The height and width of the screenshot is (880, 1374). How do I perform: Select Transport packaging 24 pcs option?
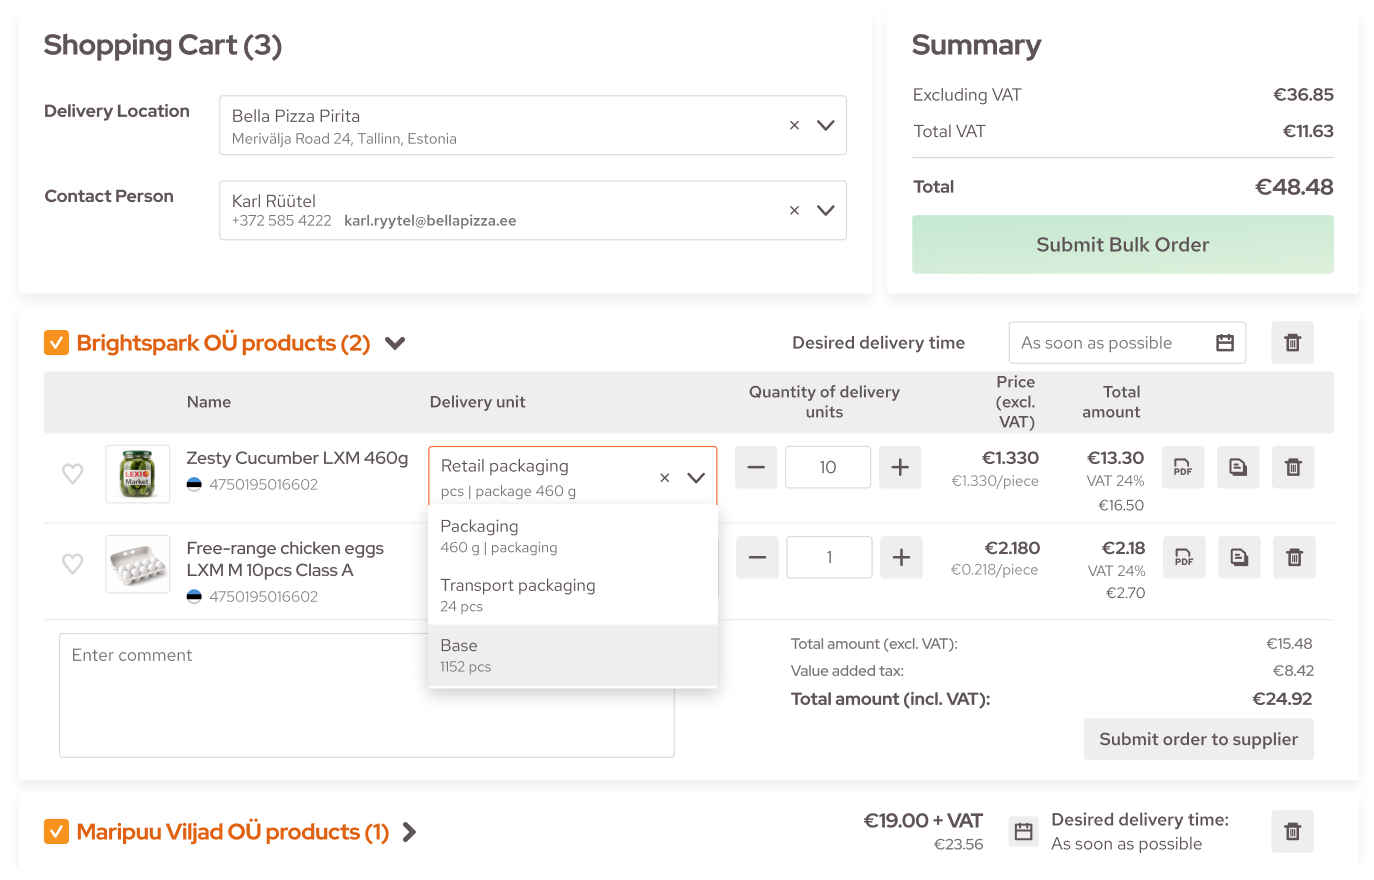(572, 595)
